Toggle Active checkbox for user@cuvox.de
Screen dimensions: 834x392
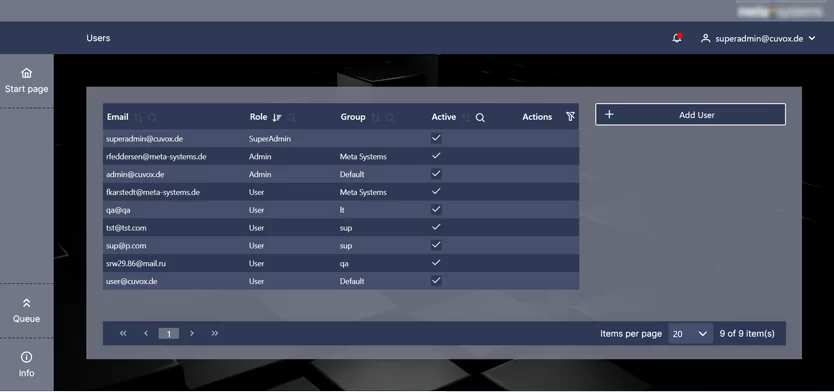436,281
